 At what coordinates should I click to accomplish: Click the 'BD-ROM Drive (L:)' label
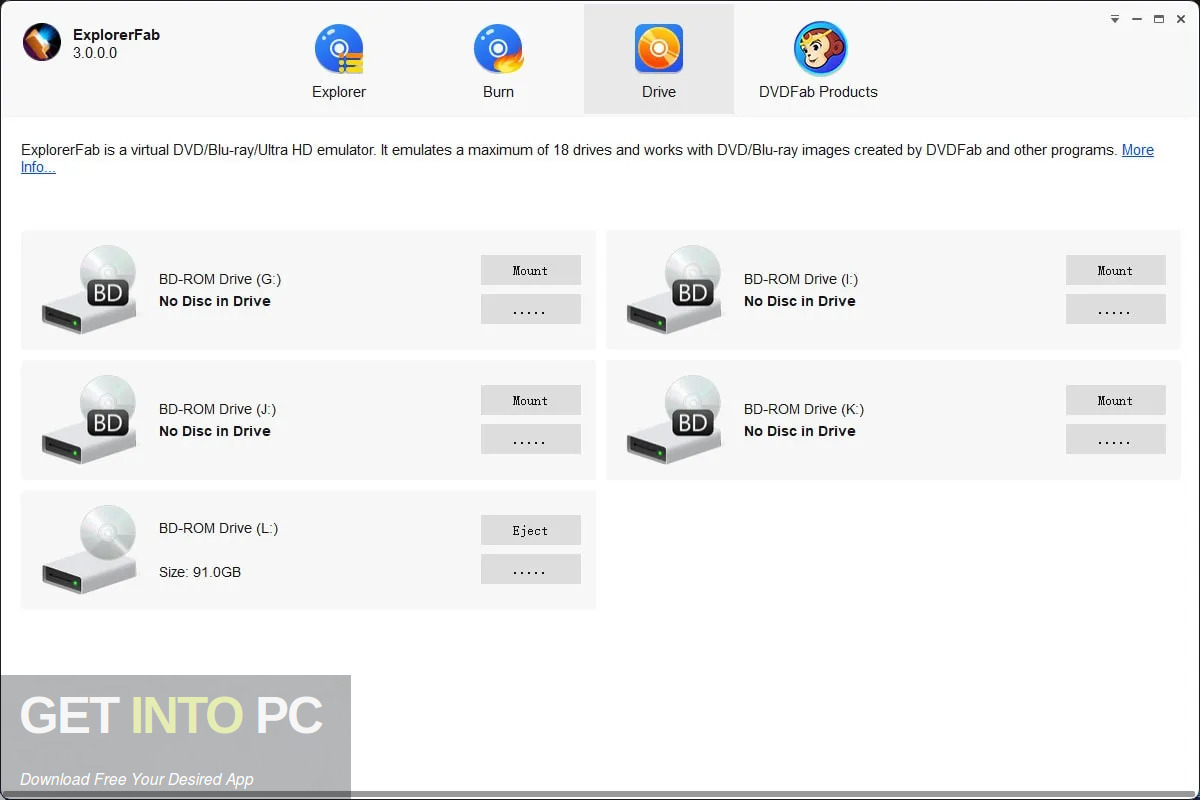click(218, 528)
